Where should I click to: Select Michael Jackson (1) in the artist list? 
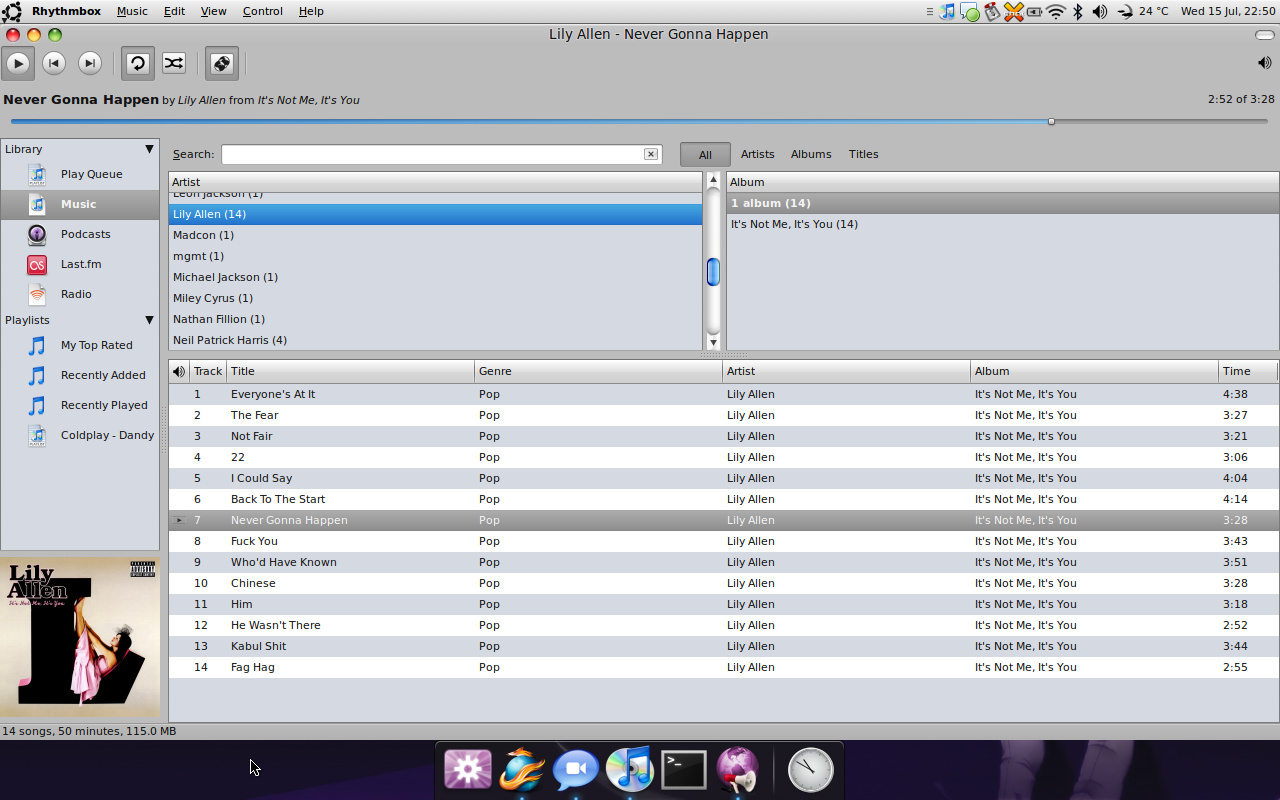click(435, 277)
